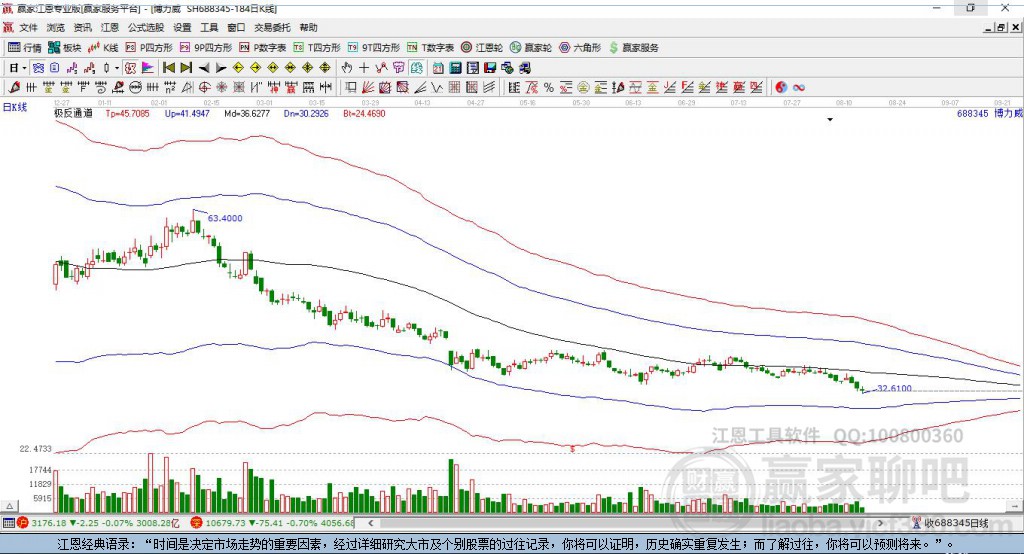
Task: Open the 文件 menu
Action: coord(28,27)
